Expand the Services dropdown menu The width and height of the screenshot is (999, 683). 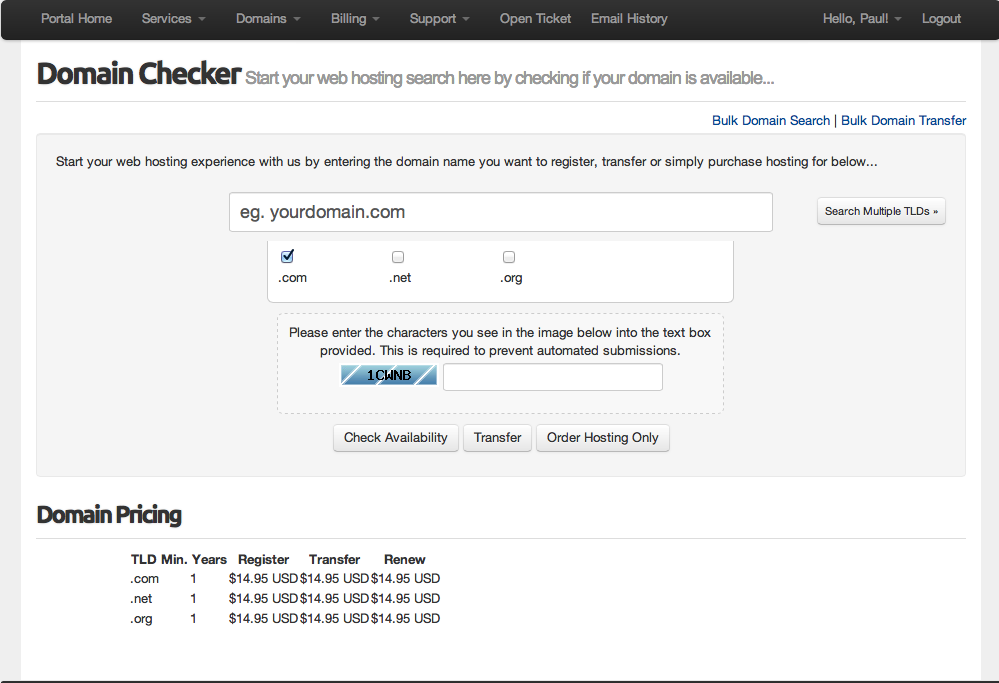coord(173,18)
